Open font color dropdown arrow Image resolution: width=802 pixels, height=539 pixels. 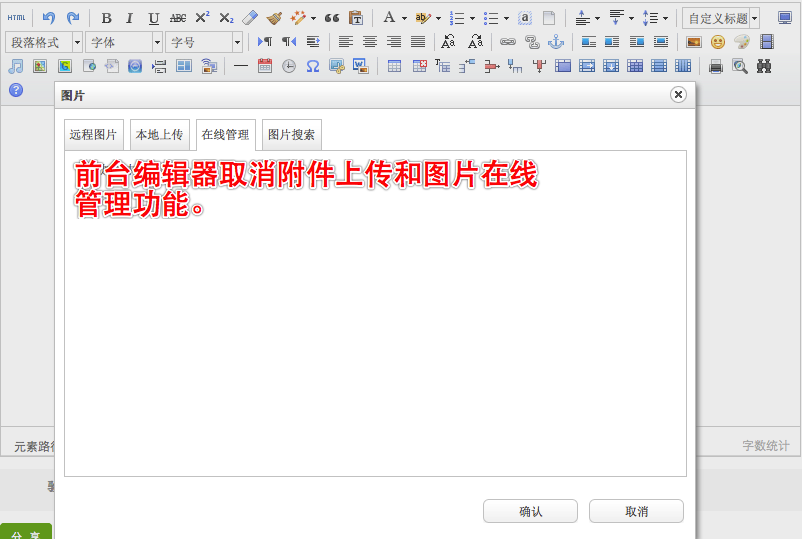(x=404, y=18)
